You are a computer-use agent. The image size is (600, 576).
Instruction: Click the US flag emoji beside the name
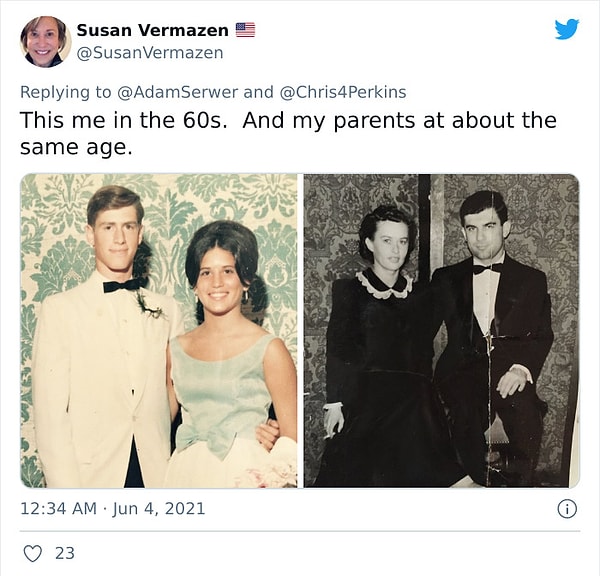click(x=245, y=30)
